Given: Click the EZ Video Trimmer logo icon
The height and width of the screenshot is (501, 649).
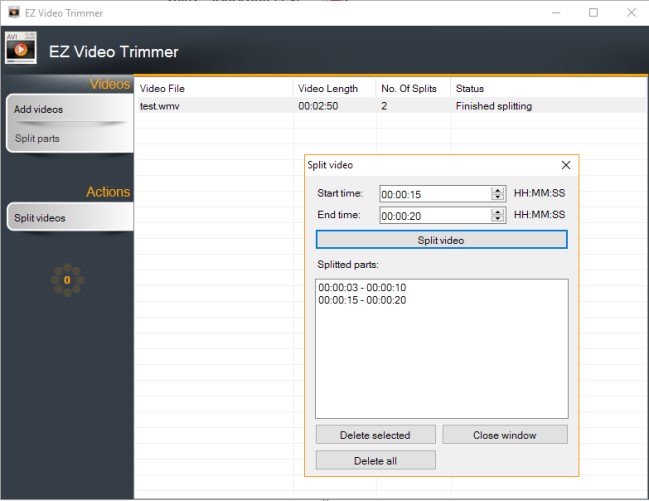Looking at the screenshot, I should (x=21, y=48).
